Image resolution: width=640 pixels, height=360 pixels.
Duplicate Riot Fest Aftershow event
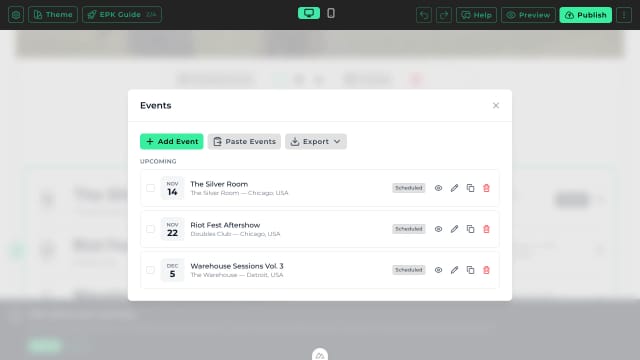pyautogui.click(x=470, y=229)
